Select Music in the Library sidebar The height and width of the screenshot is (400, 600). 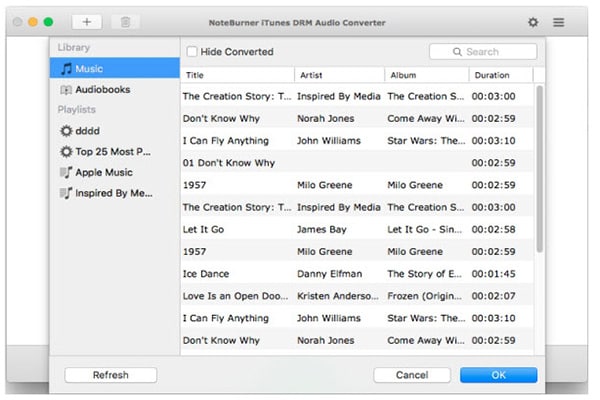(115, 69)
